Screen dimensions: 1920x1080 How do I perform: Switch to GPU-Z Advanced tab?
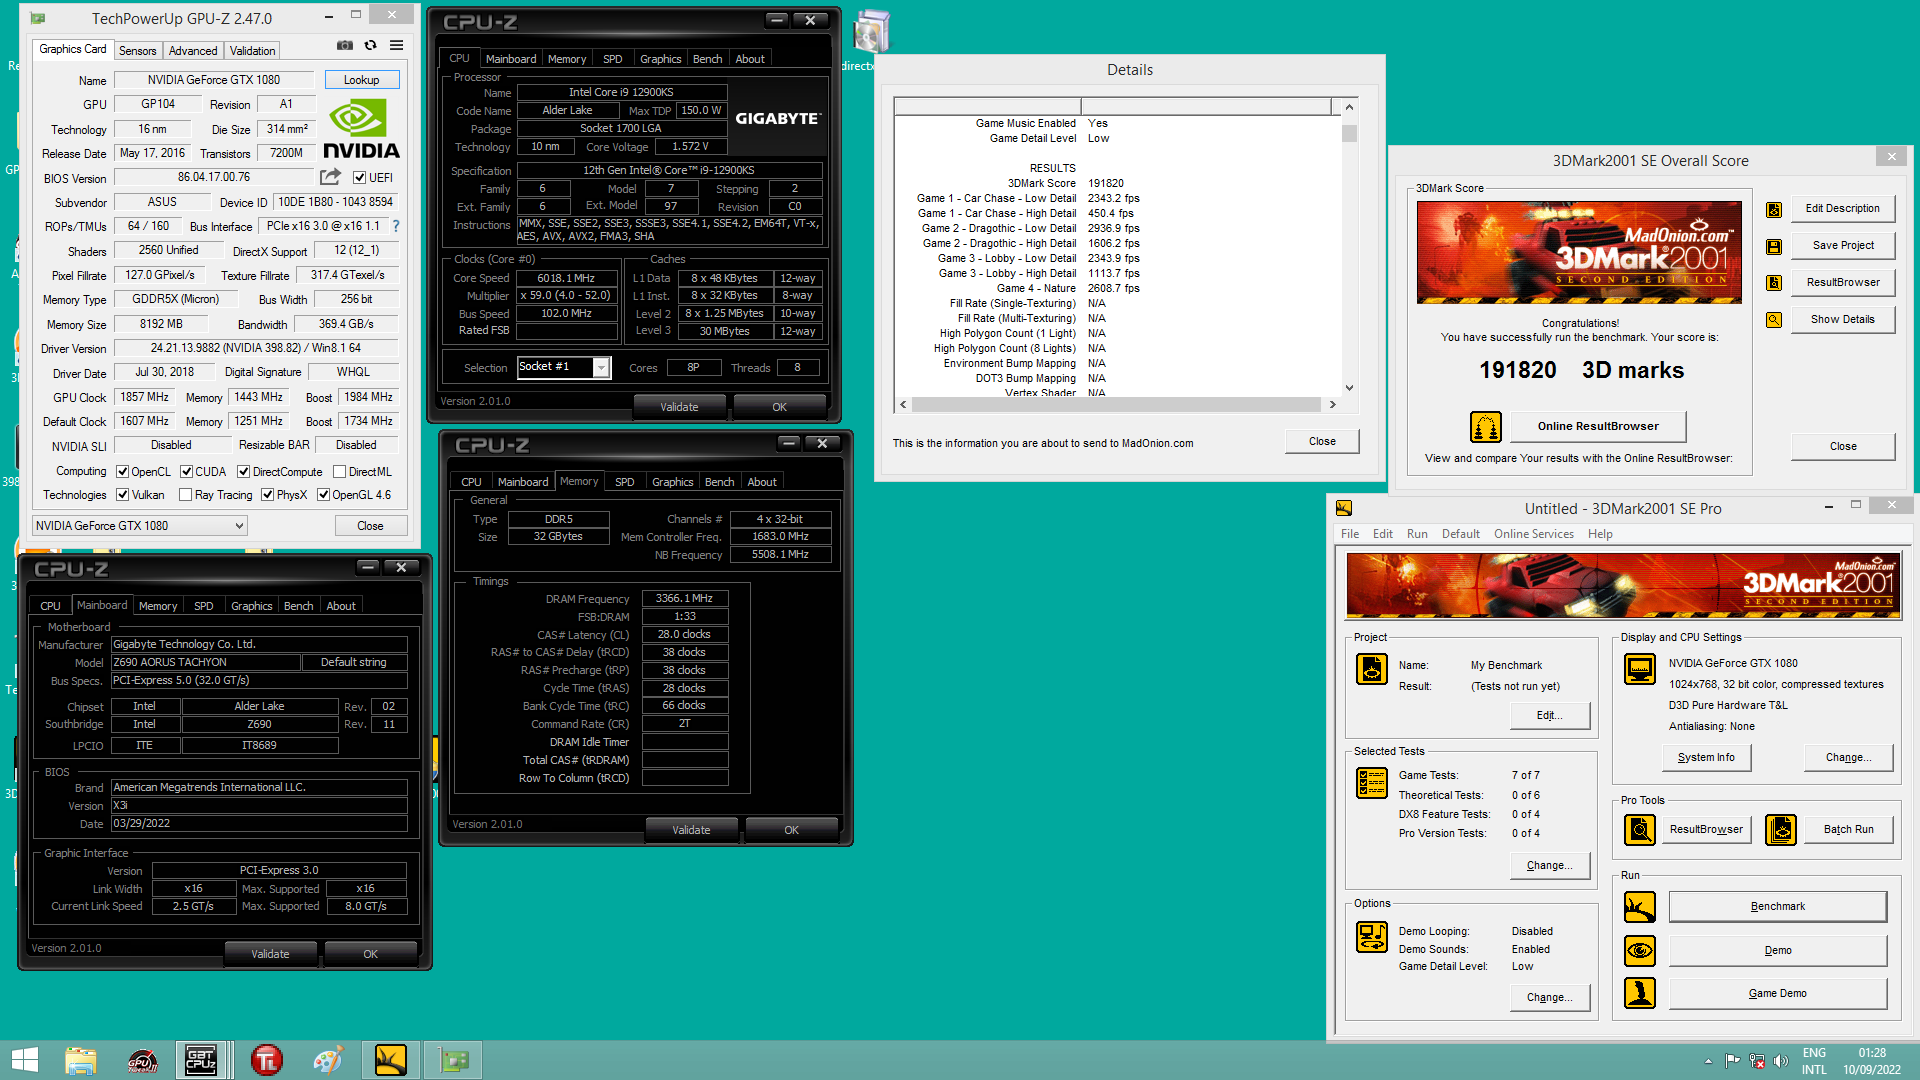193,51
